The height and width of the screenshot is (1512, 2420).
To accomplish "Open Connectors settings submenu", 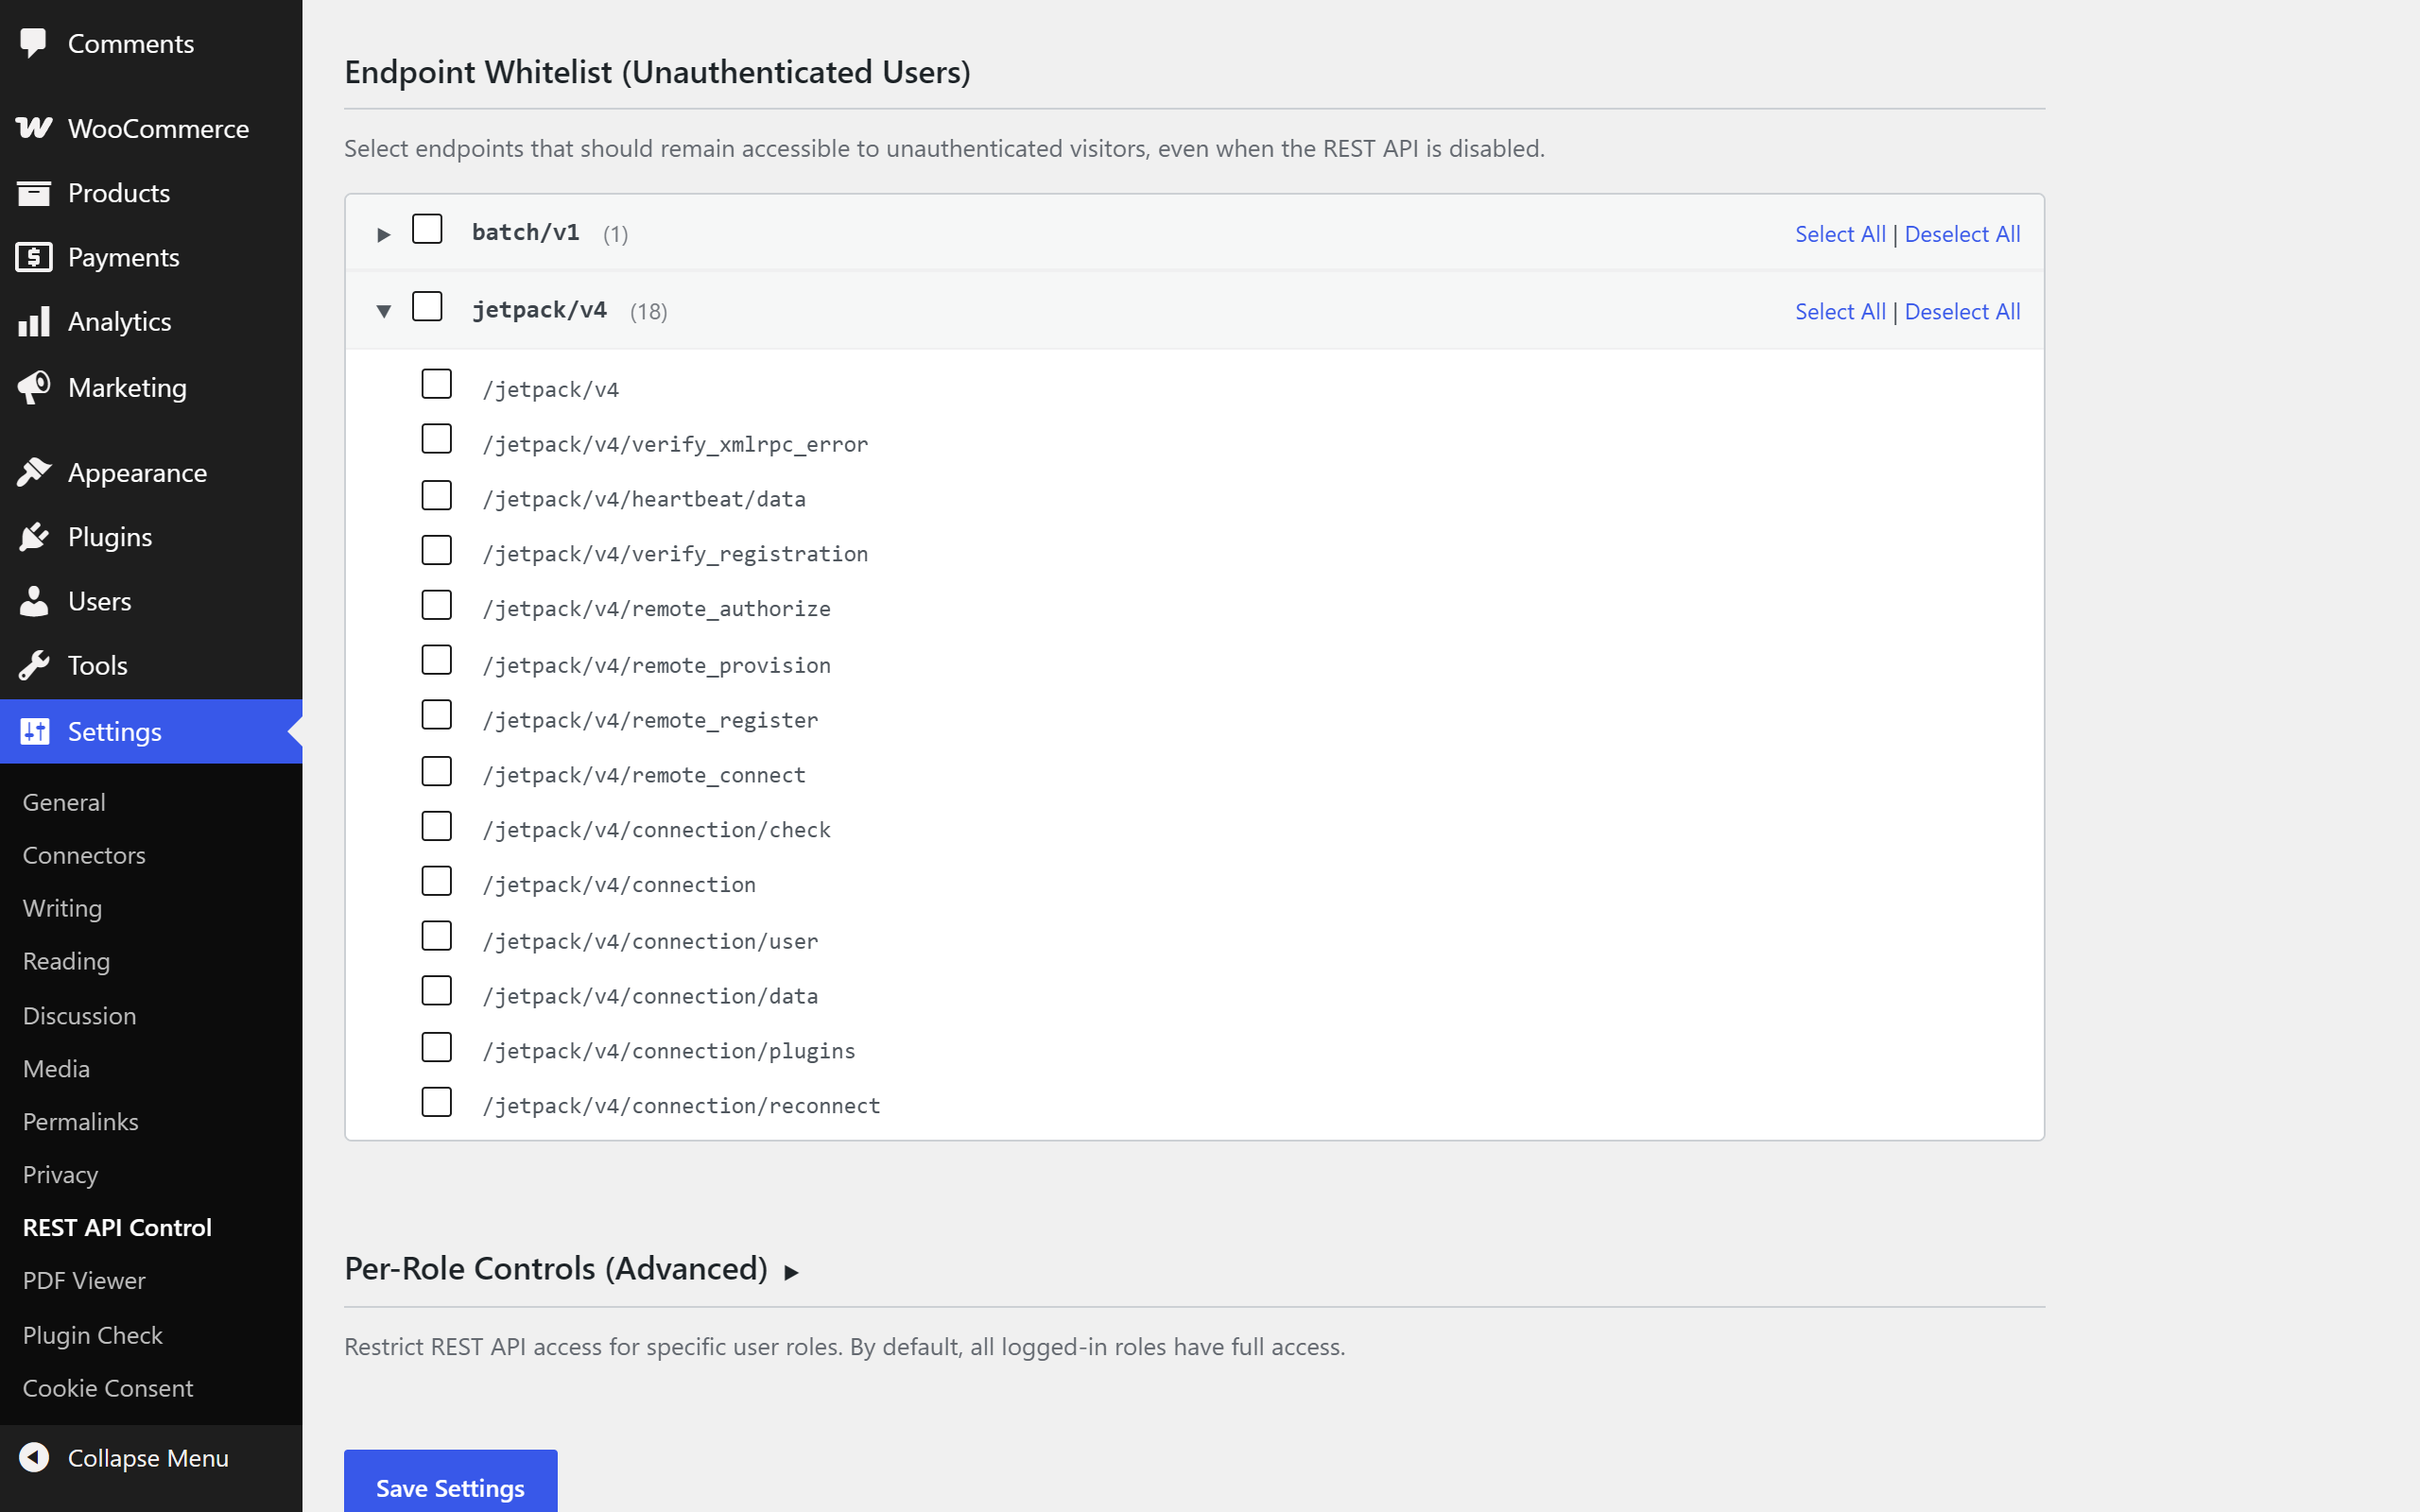I will [x=84, y=855].
